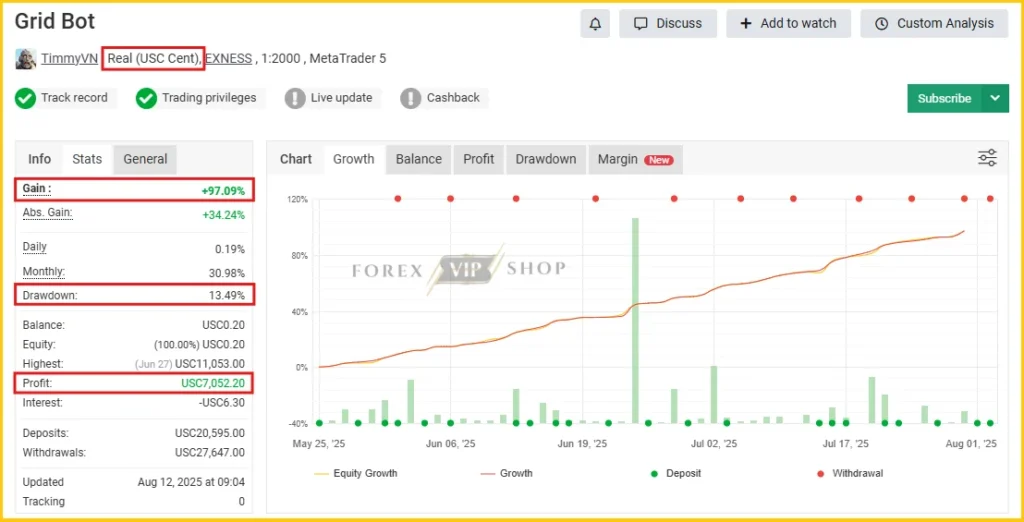Click the tallest green bar in chart

click(635, 320)
